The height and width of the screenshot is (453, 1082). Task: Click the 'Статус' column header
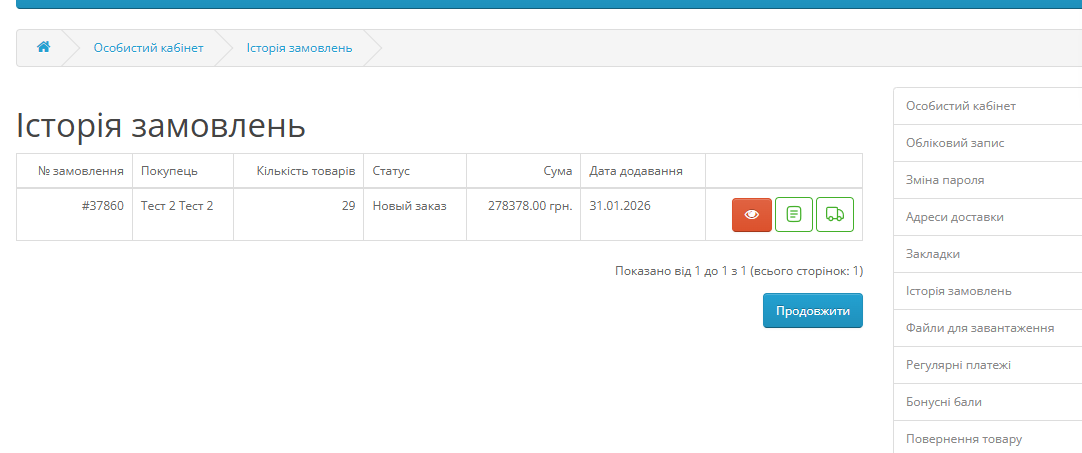point(415,171)
